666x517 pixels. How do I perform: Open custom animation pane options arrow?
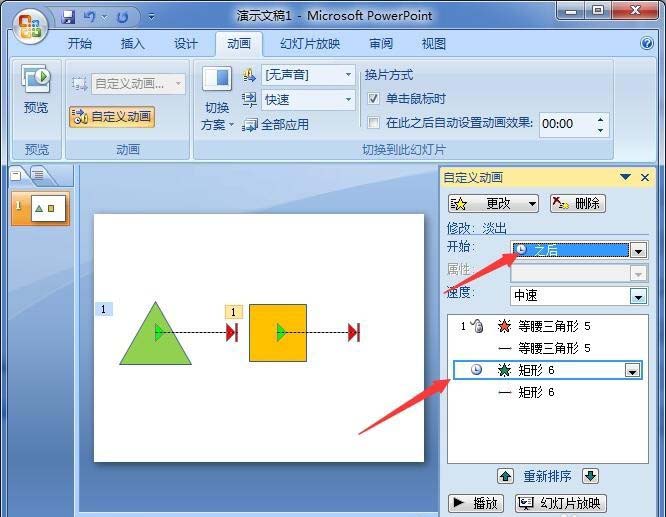[x=625, y=177]
